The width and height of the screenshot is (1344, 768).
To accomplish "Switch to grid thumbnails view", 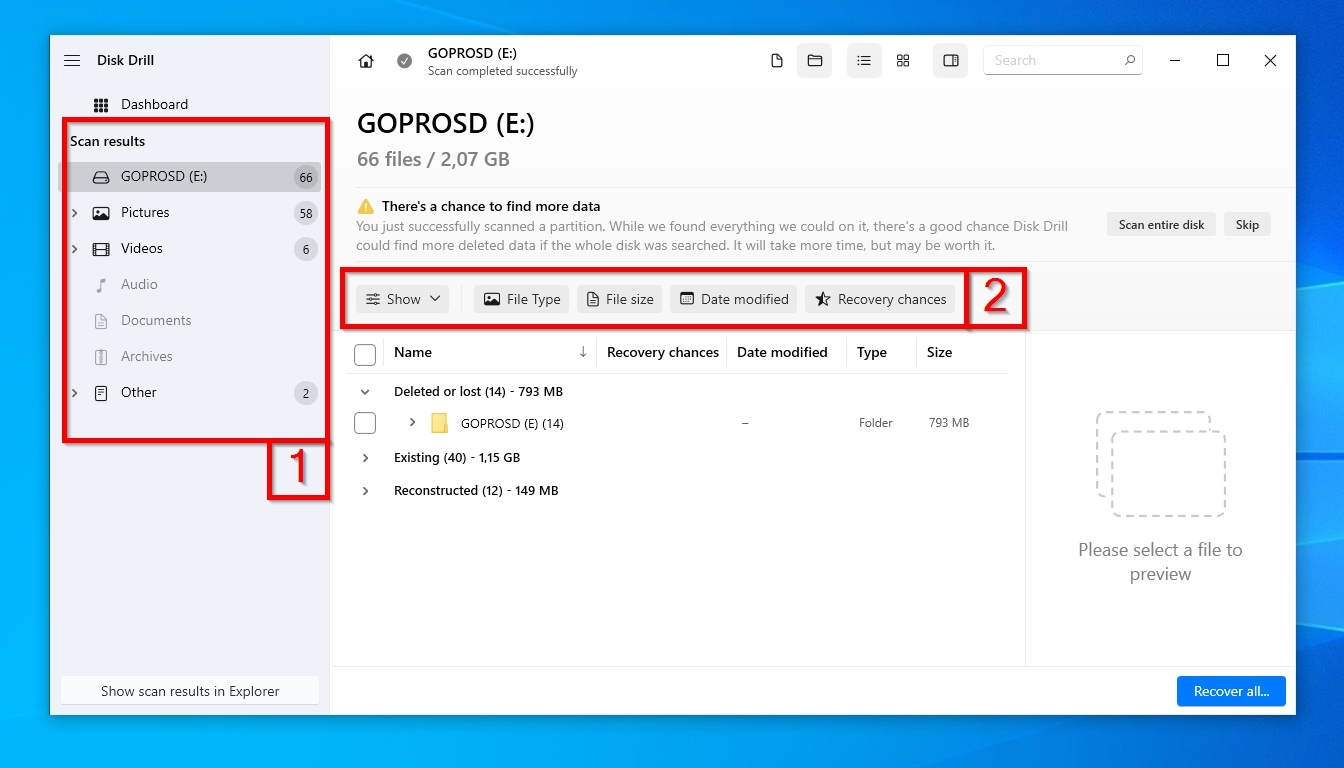I will (903, 61).
